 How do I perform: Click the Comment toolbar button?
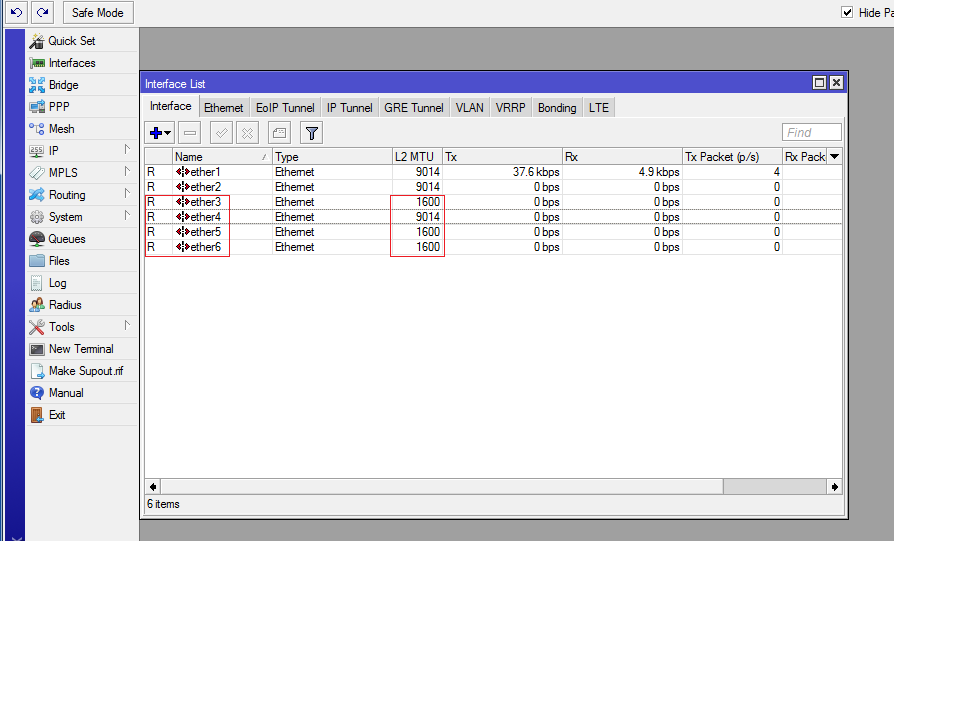click(x=279, y=133)
